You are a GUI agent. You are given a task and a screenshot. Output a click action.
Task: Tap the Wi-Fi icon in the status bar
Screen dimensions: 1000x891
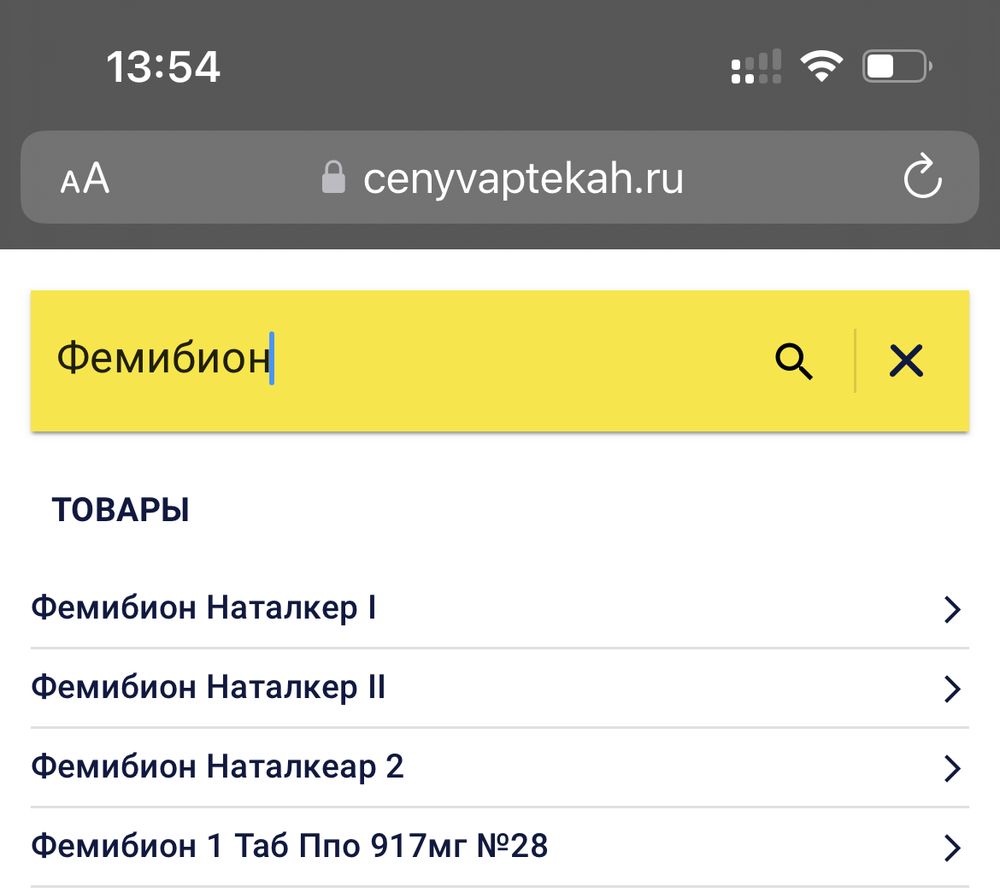click(820, 65)
